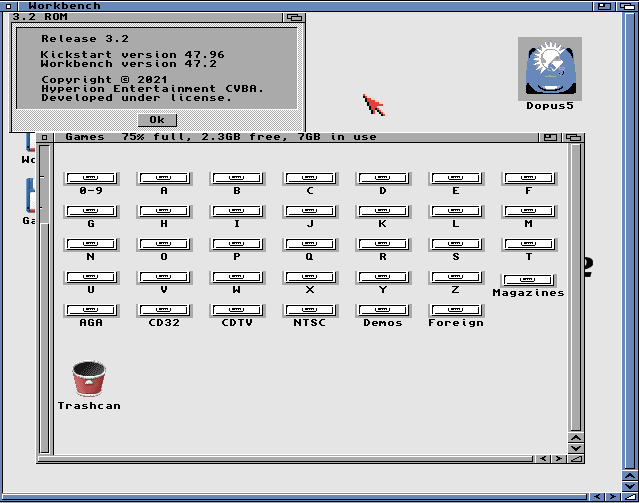Click the Games window zoom gadget
Viewport: 639px width, 503px height.
550,137
